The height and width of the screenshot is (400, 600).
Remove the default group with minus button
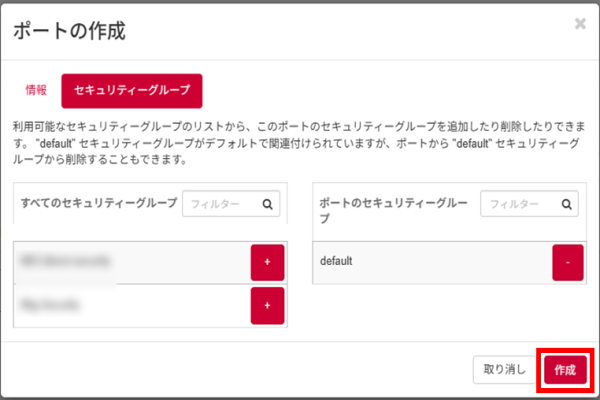pos(567,262)
